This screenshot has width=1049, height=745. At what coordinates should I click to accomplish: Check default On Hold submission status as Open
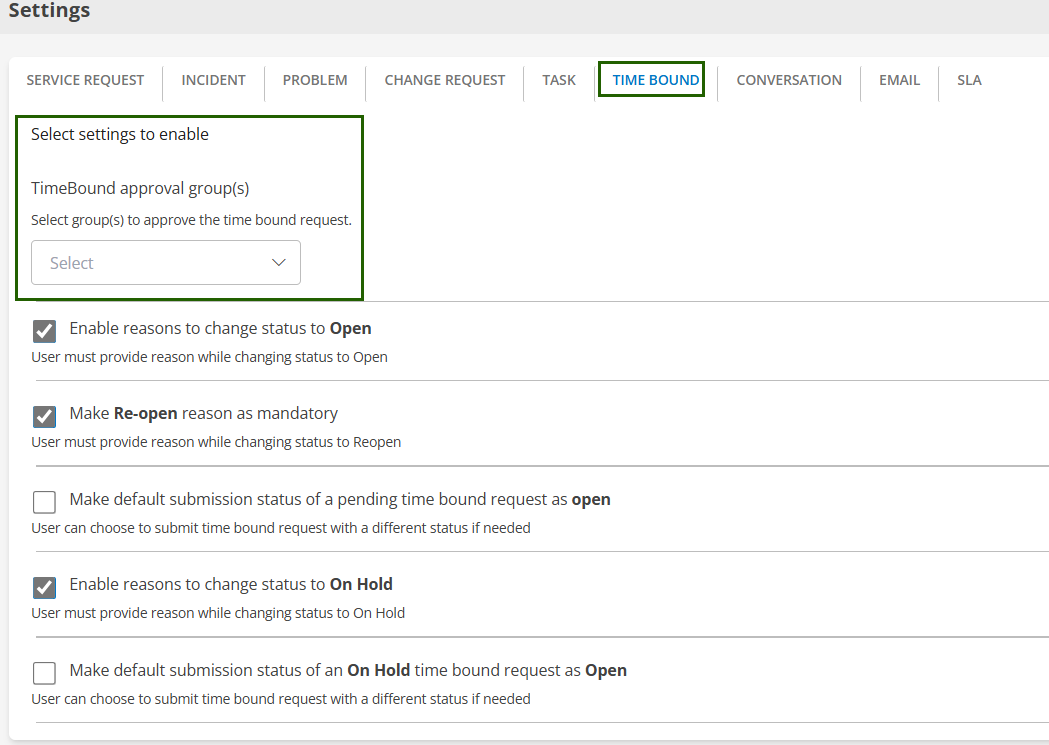coord(44,673)
